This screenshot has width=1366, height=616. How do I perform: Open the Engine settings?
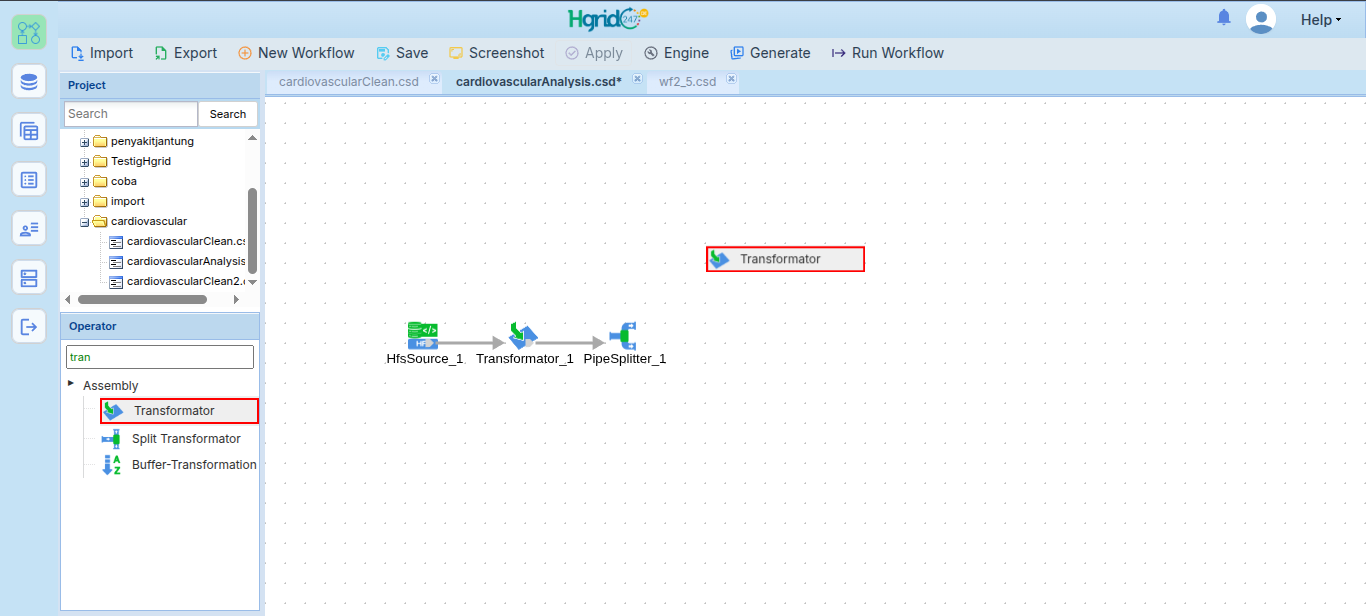(x=677, y=53)
